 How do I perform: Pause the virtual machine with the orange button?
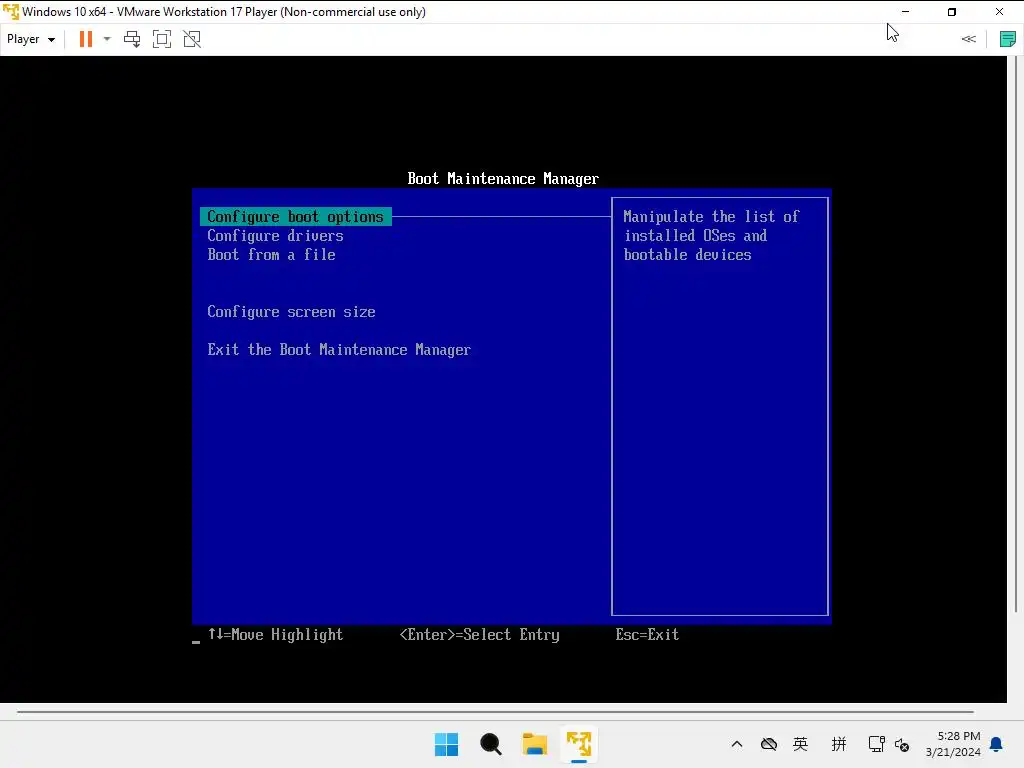(86, 39)
